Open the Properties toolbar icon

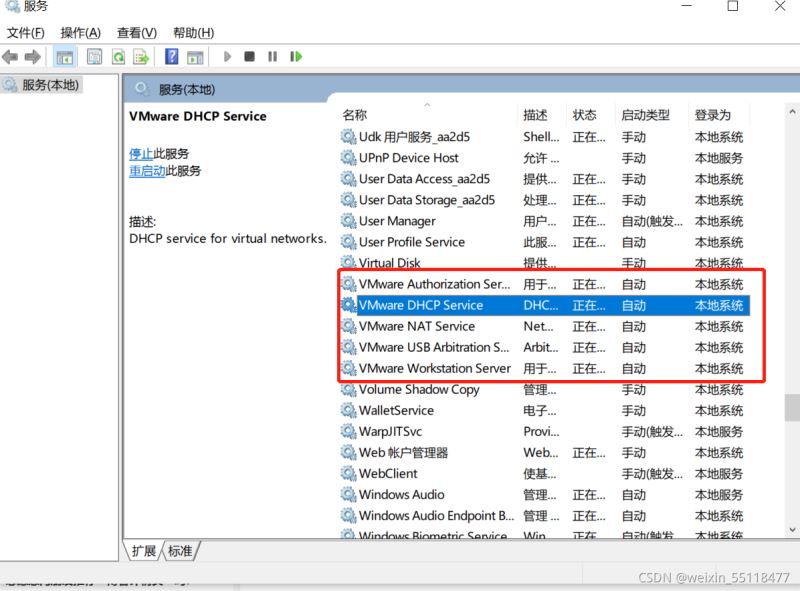[94, 57]
